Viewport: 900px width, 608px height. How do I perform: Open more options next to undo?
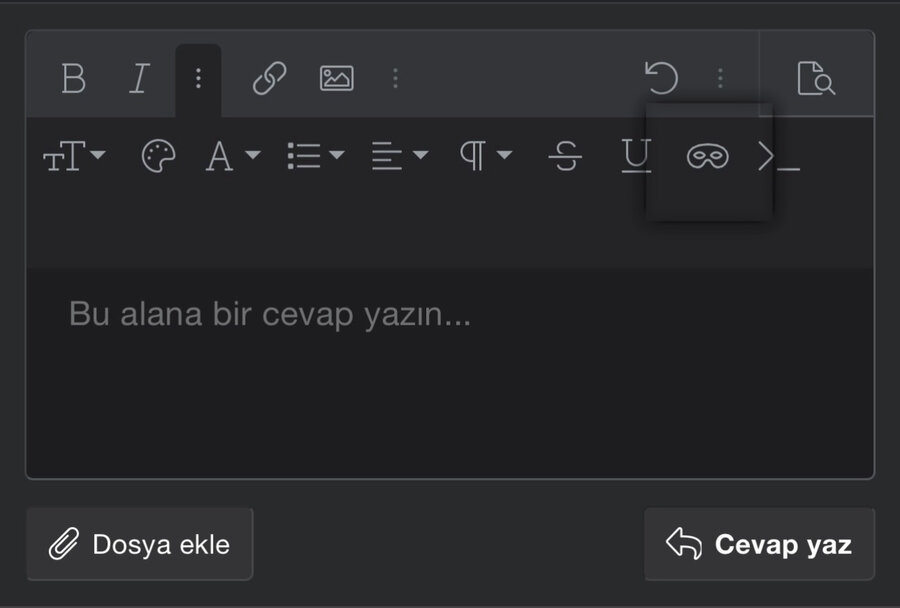720,78
